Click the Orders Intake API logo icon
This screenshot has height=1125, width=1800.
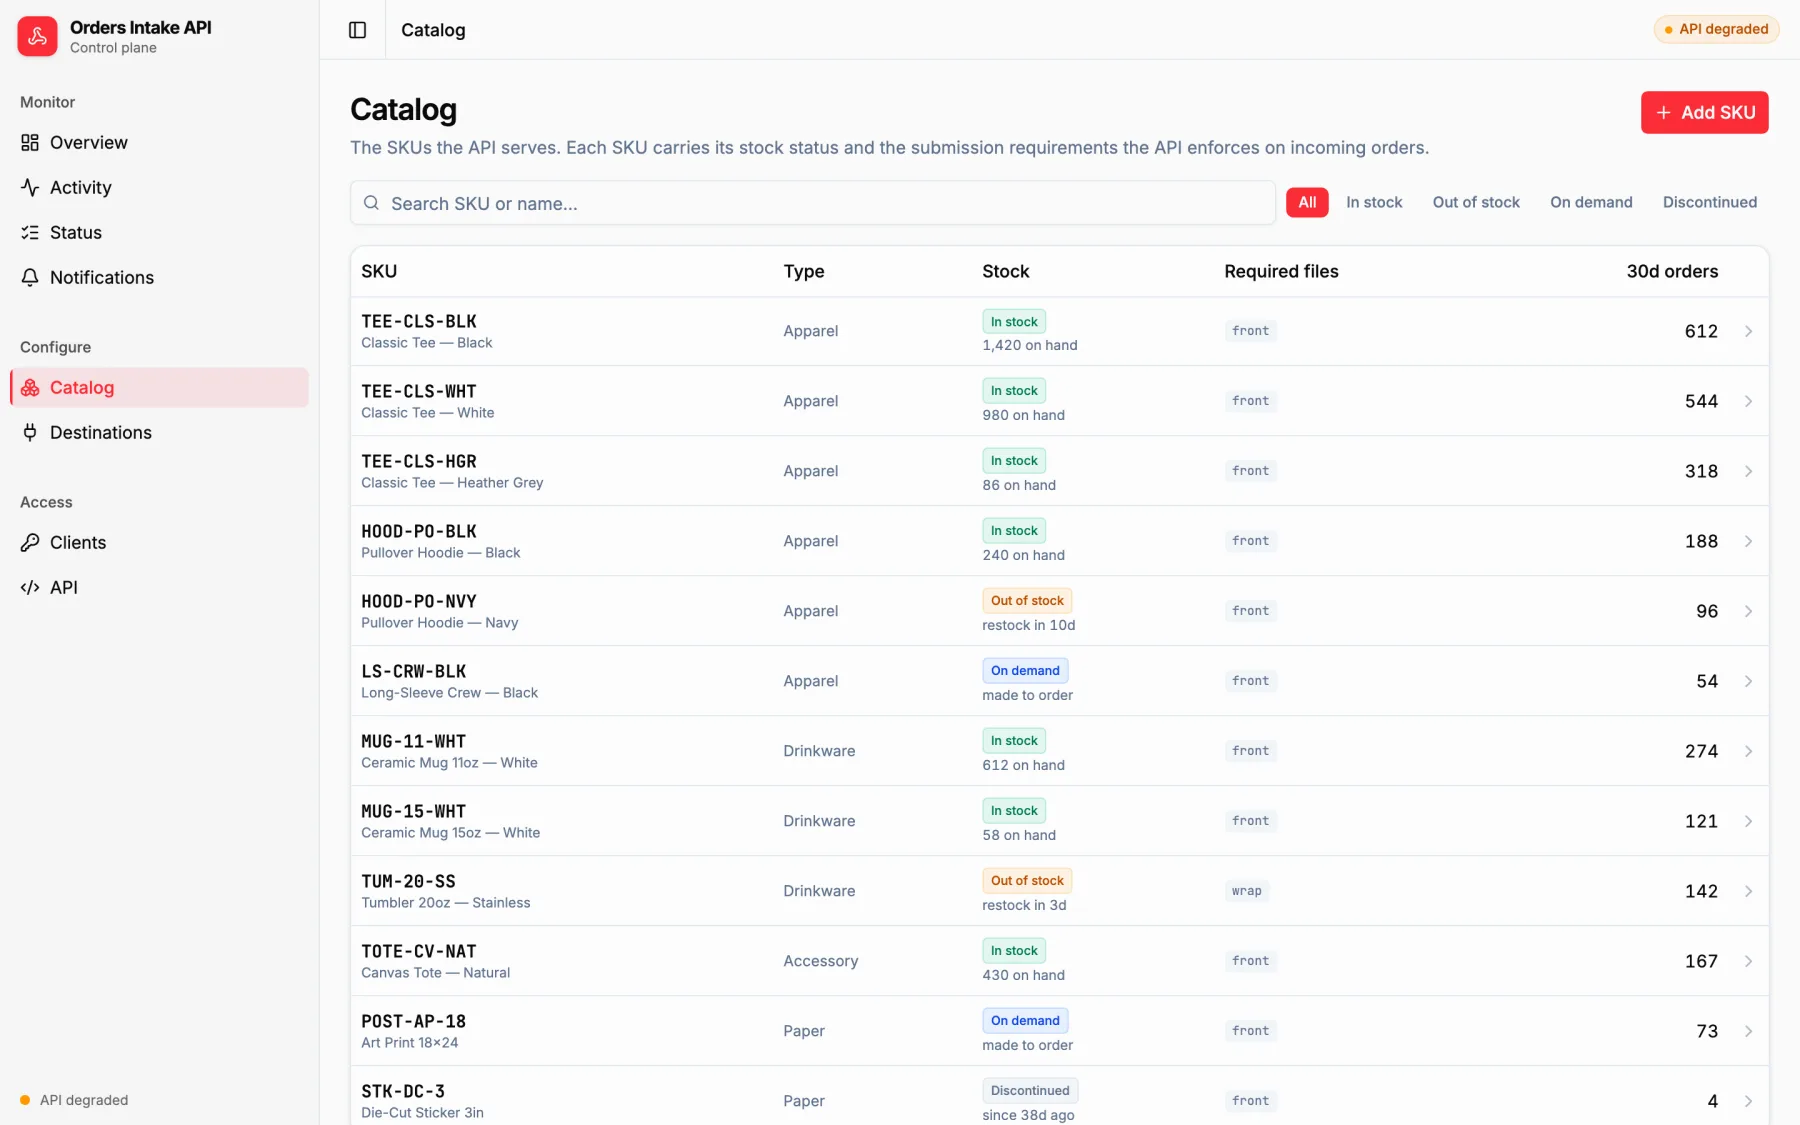point(37,36)
